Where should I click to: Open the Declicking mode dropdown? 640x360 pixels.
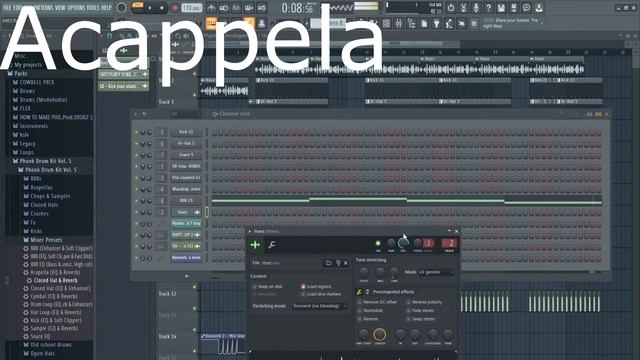point(320,306)
